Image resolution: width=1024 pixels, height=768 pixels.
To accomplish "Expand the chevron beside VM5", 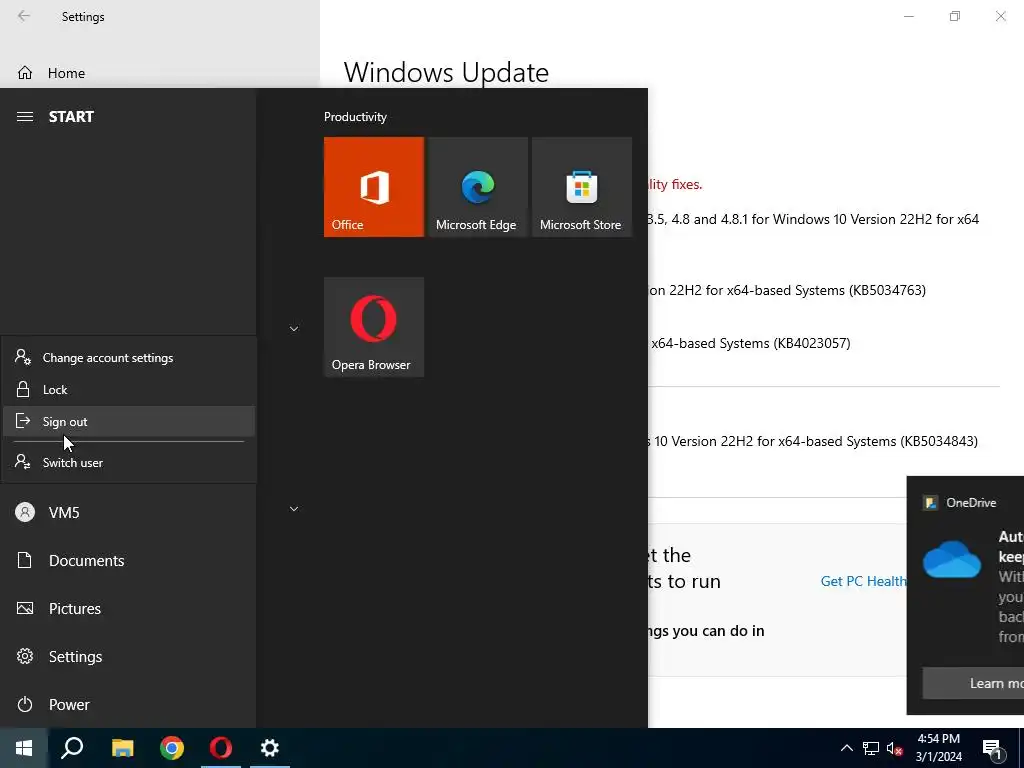I will click(x=294, y=509).
